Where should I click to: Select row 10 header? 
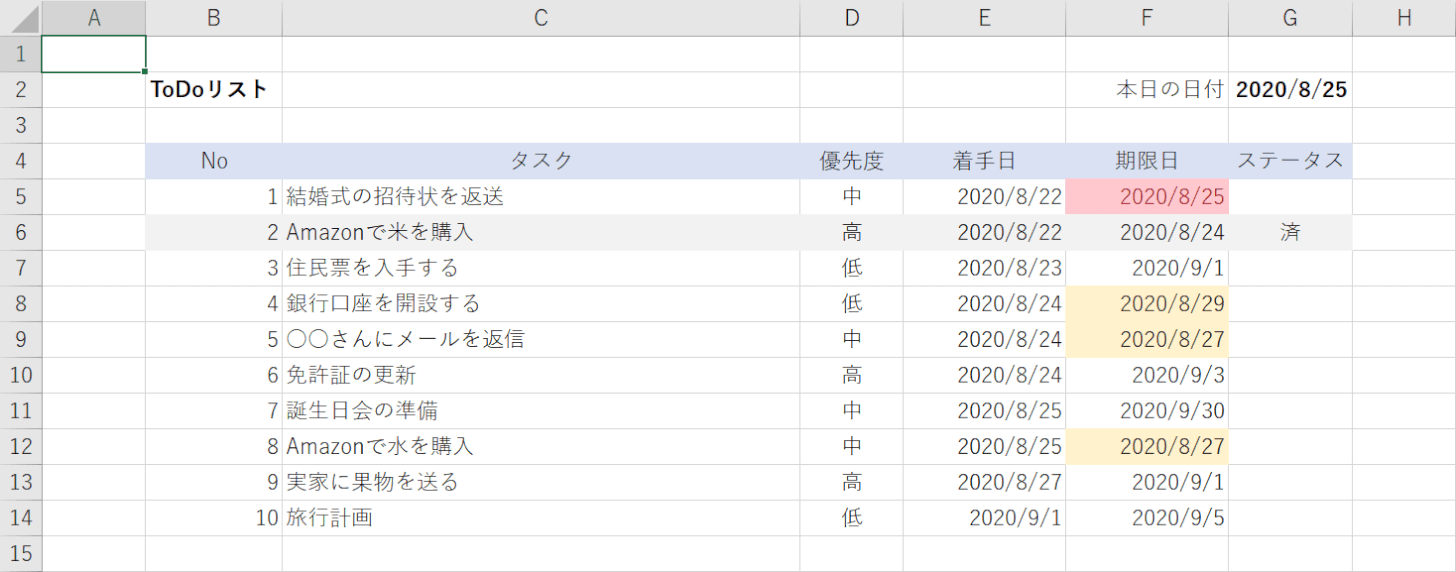21,376
